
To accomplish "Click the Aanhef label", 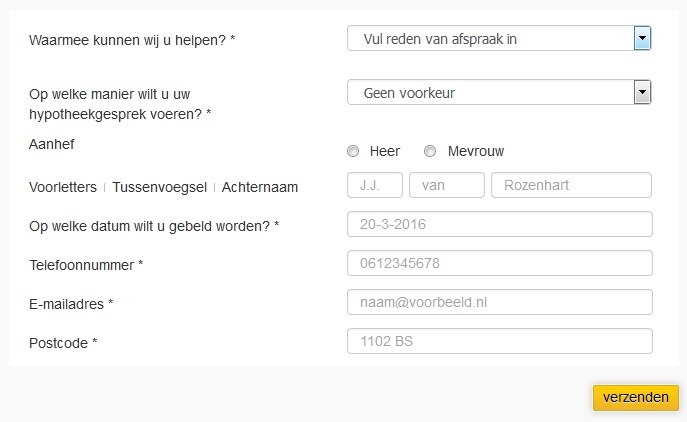I will [x=52, y=144].
